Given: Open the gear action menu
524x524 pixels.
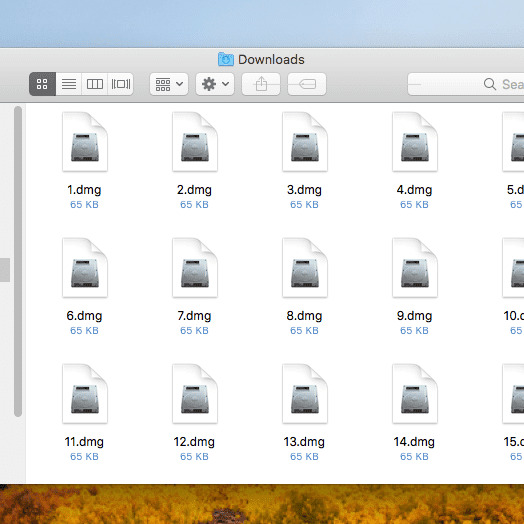Looking at the screenshot, I should (215, 84).
